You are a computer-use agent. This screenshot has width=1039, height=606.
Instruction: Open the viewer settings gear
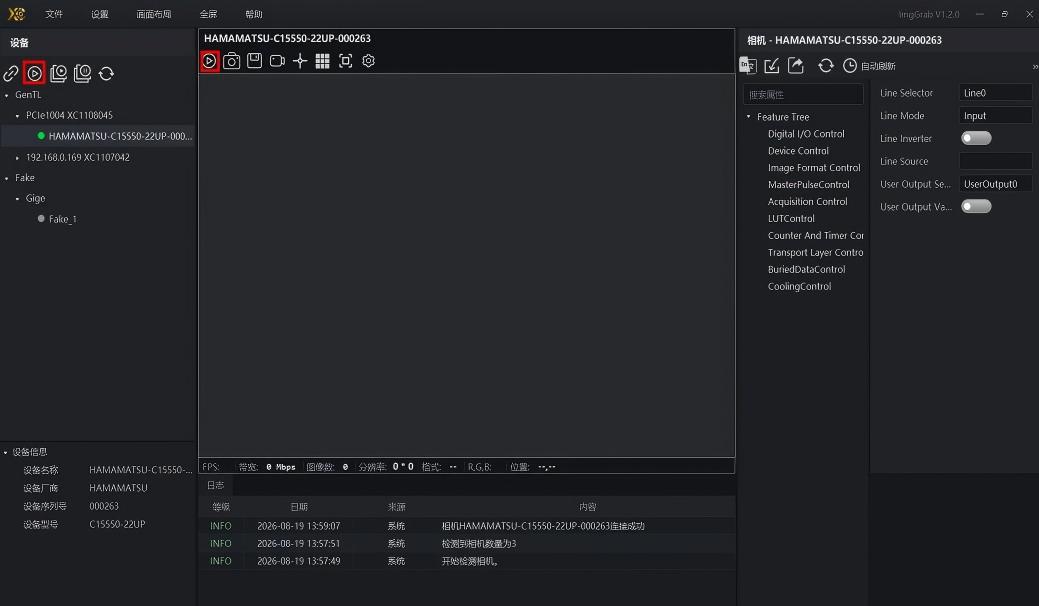[368, 61]
